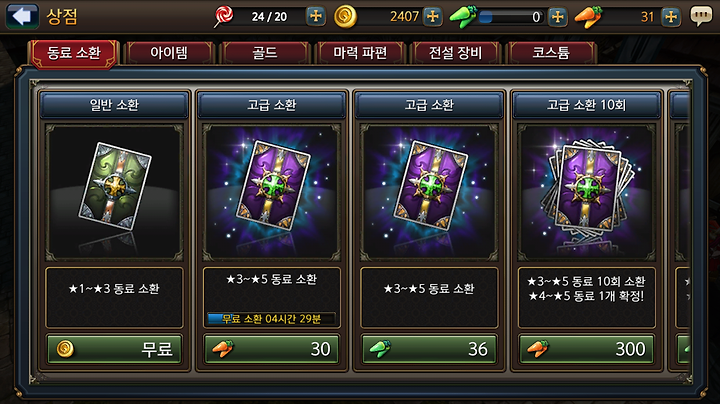The height and width of the screenshot is (404, 720).
Task: Open the chat speech bubble icon
Action: [701, 17]
